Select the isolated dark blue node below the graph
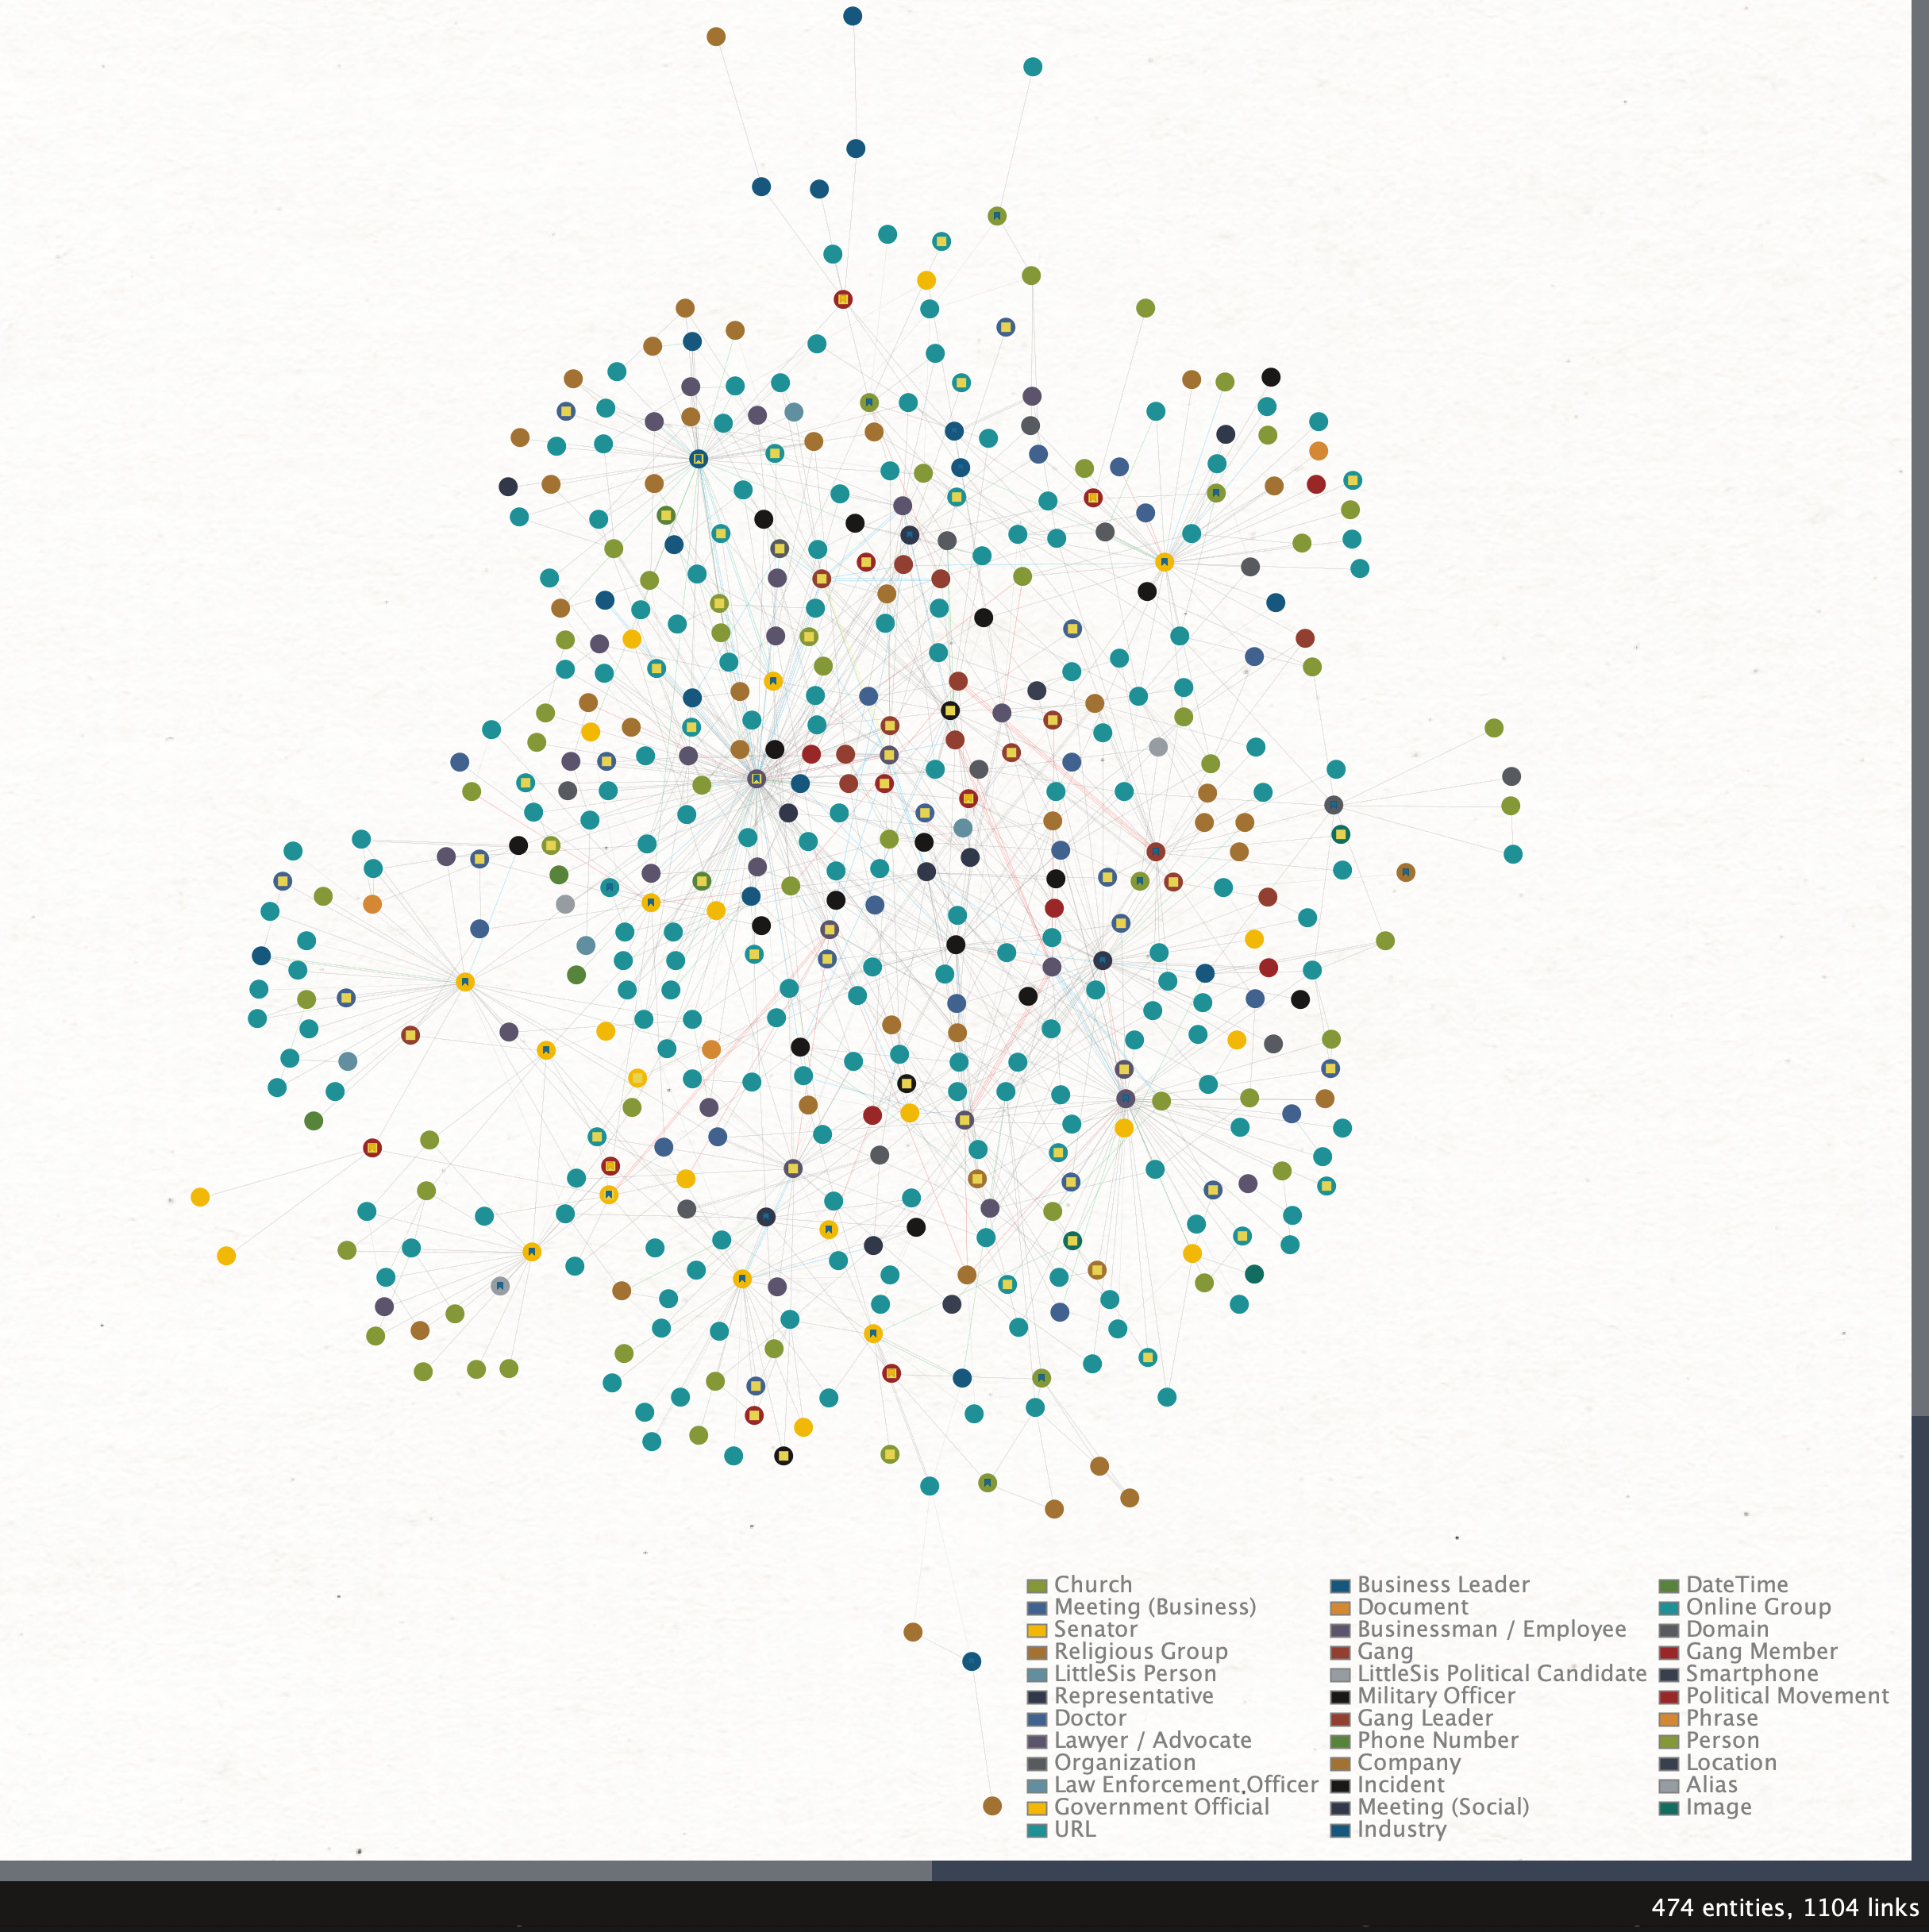Screen dimensions: 1929x1932 click(971, 1661)
